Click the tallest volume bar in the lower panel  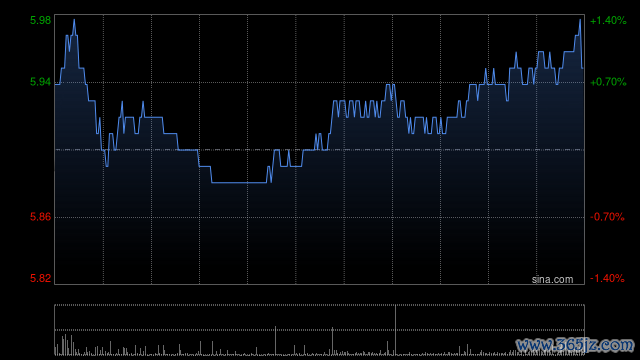[395, 330]
